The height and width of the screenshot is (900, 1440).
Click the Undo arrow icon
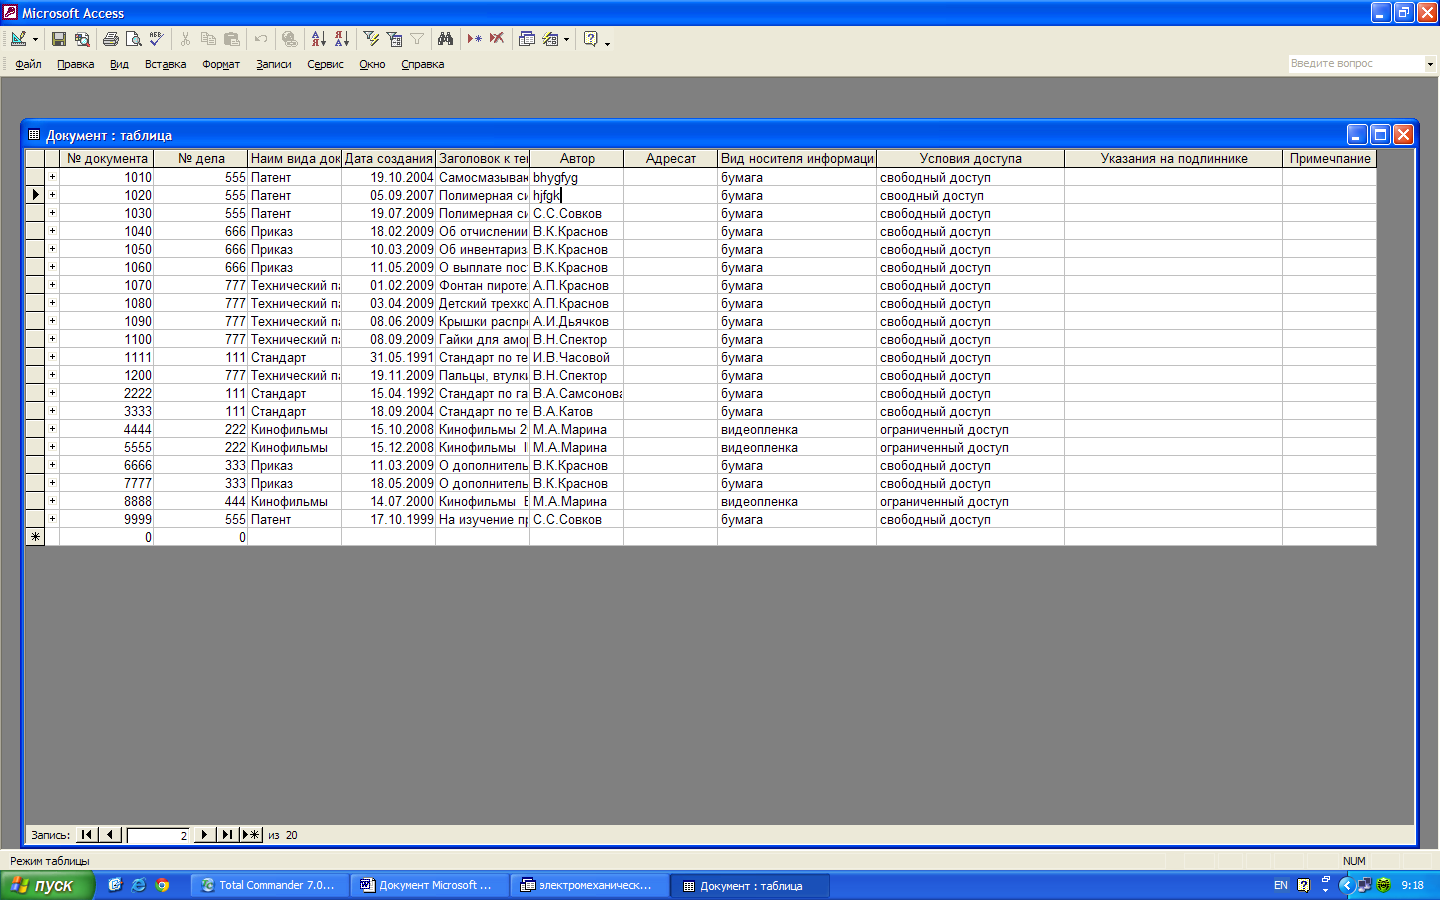pyautogui.click(x=261, y=39)
